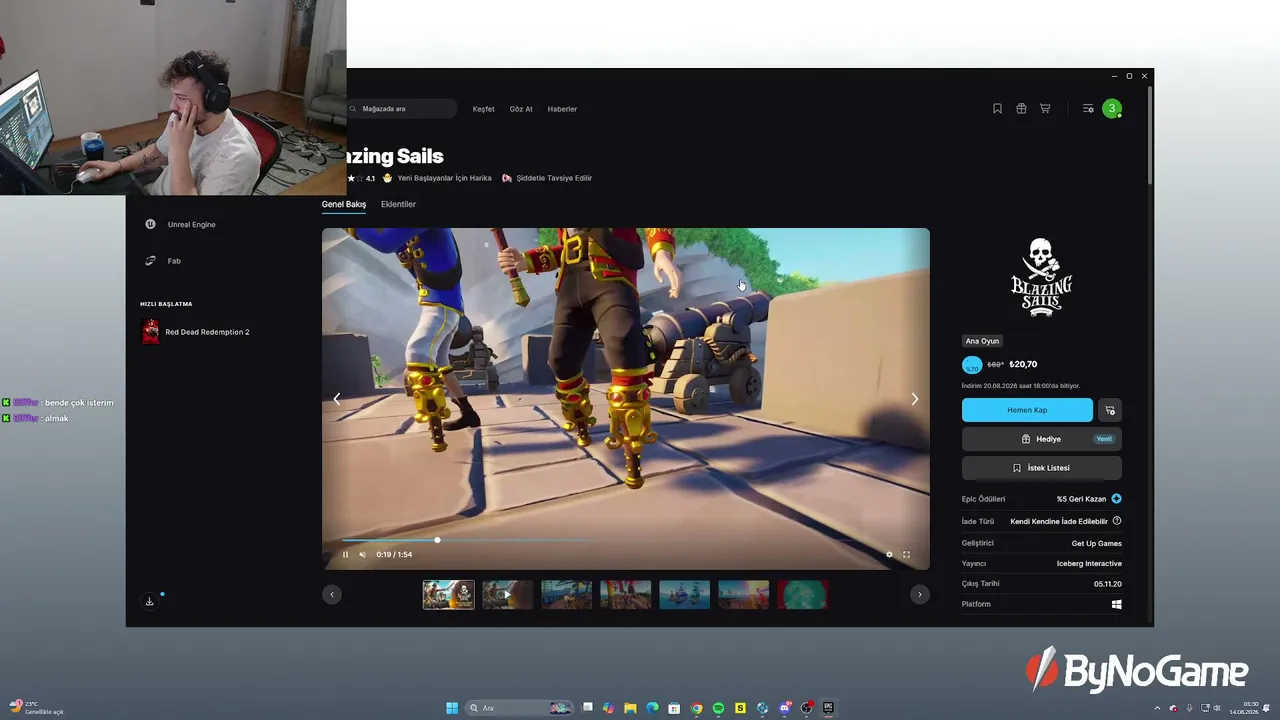Open Spotify from the taskbar
Screen dimensions: 1280x720
718,708
